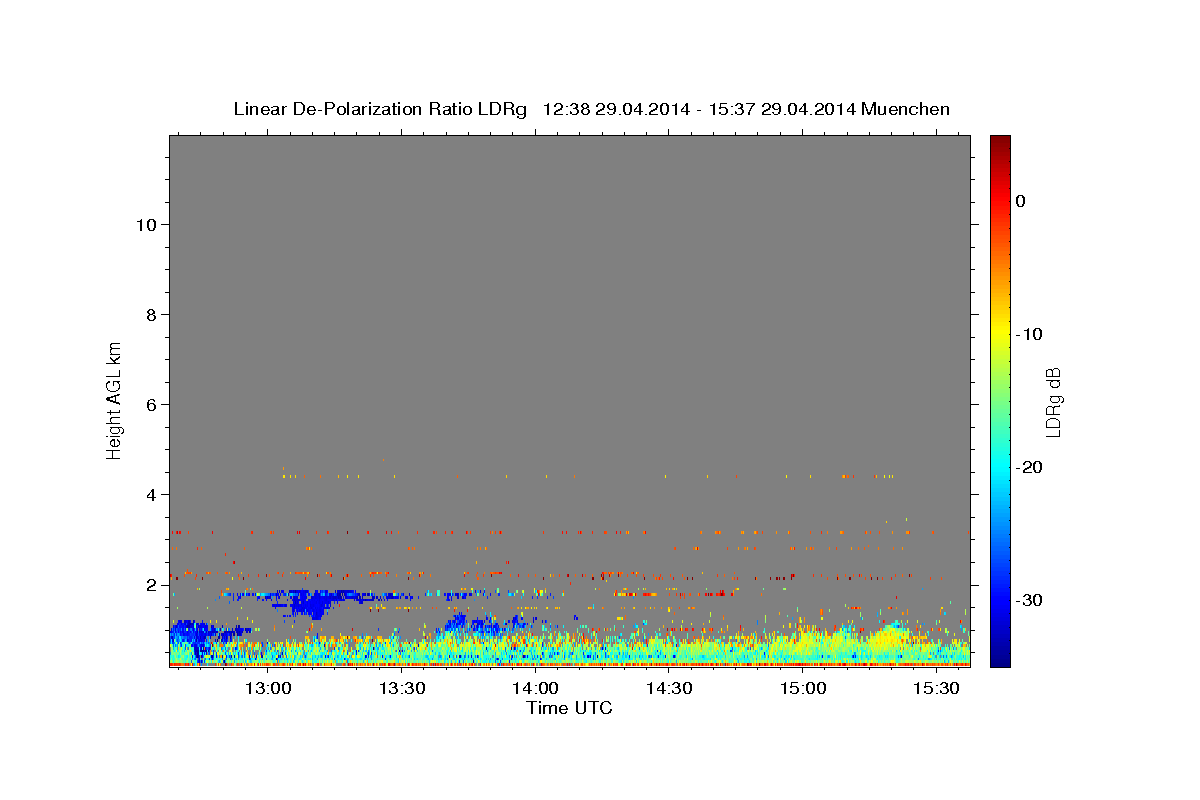Click the Height AGL km axis title
The height and width of the screenshot is (800, 1200).
[x=115, y=399]
